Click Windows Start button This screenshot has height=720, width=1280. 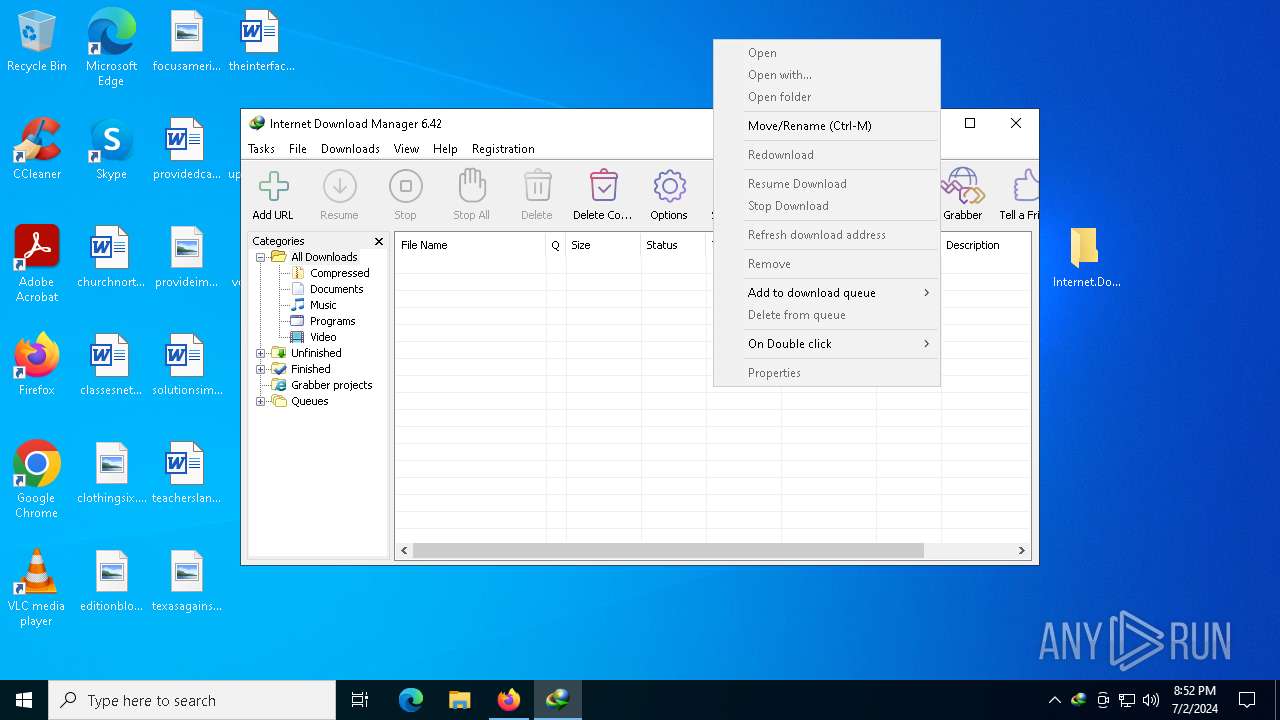(24, 700)
